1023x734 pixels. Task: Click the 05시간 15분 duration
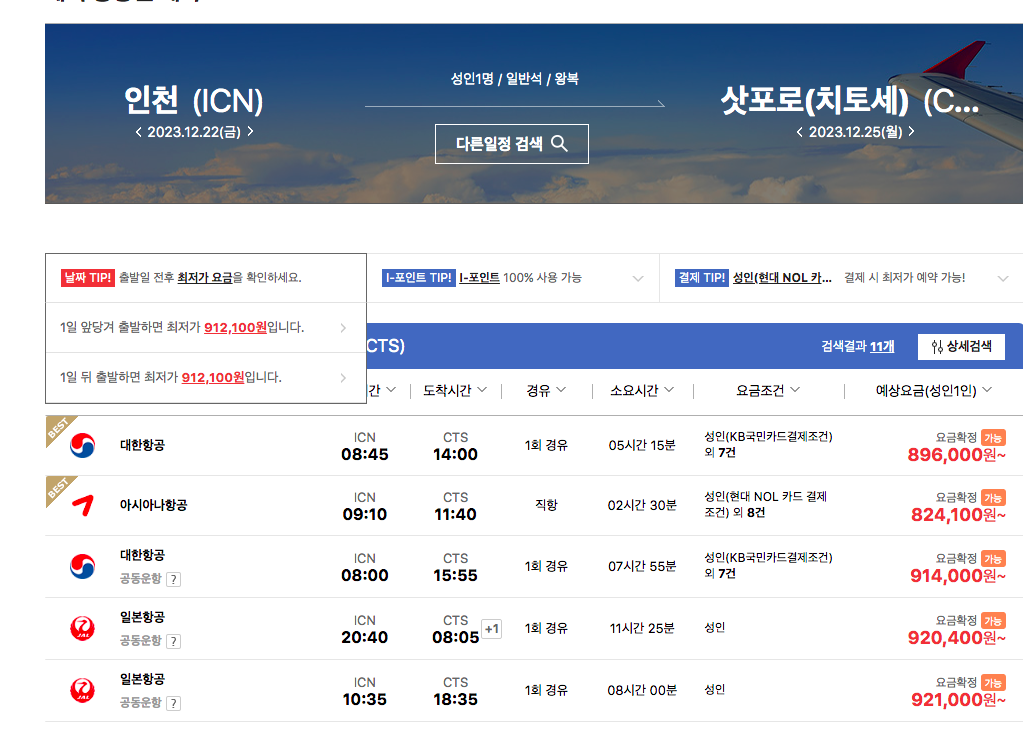642,445
